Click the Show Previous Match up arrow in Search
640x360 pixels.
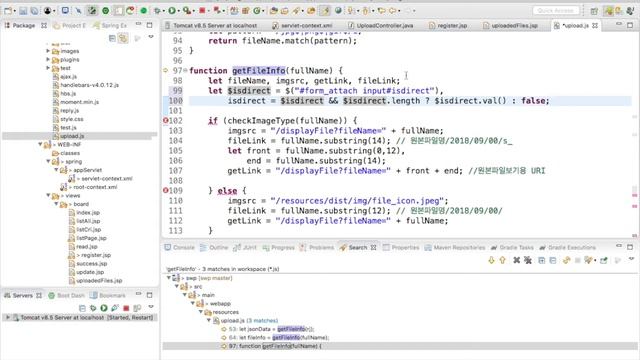point(502,260)
